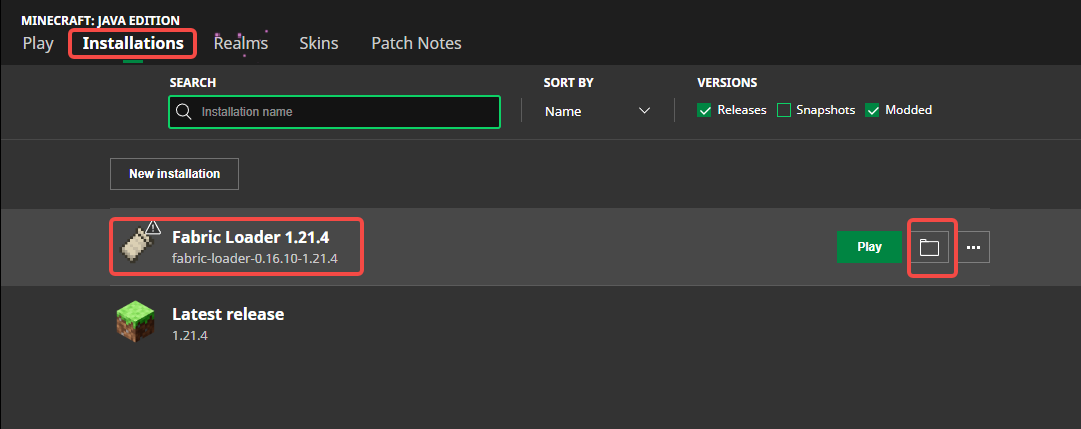1081x429 pixels.
Task: Open the Sort By Name dropdown
Action: (x=597, y=111)
